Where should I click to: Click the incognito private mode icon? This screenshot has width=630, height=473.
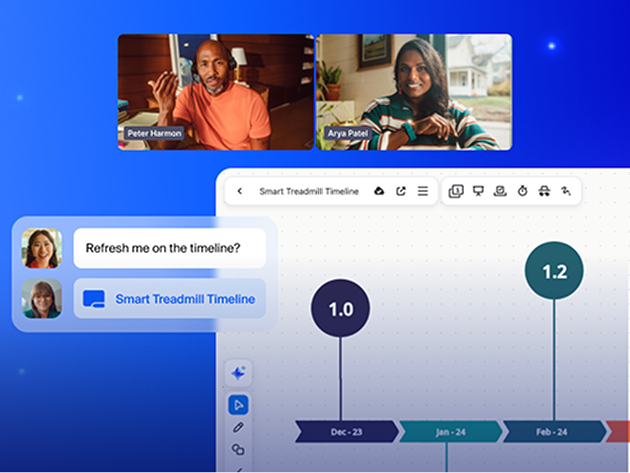(544, 191)
